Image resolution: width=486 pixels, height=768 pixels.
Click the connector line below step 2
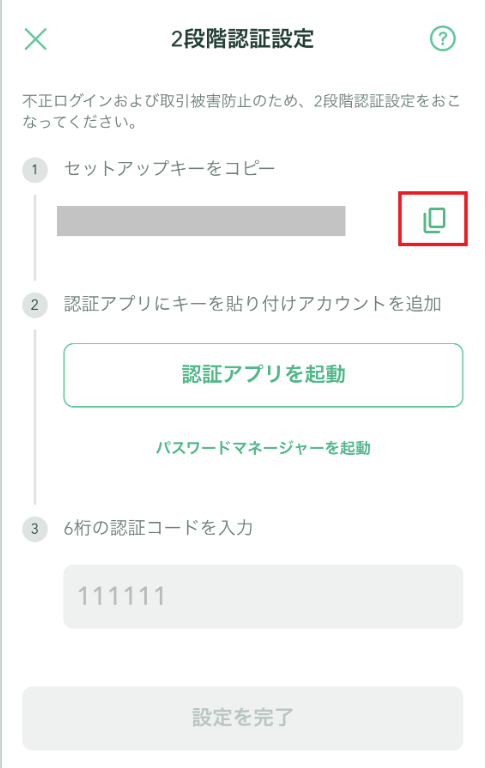point(35,417)
